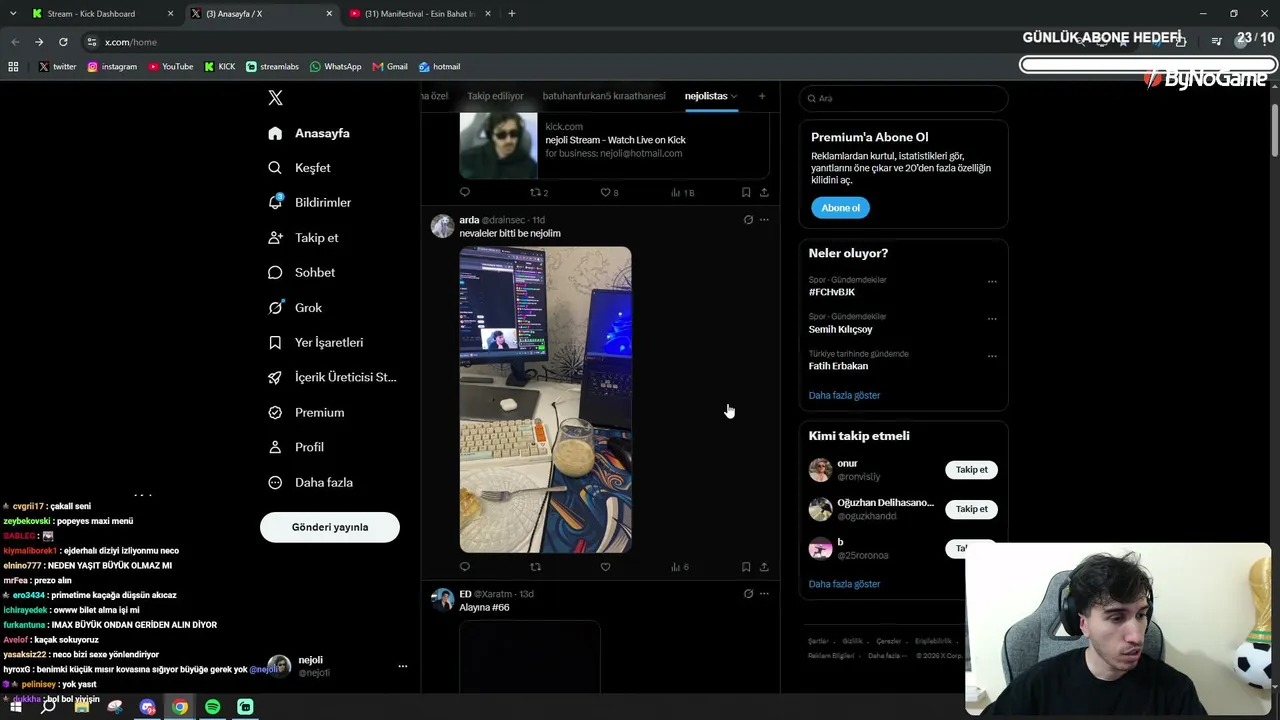Click the Premium verified badge icon
1280x720 pixels.
click(275, 413)
